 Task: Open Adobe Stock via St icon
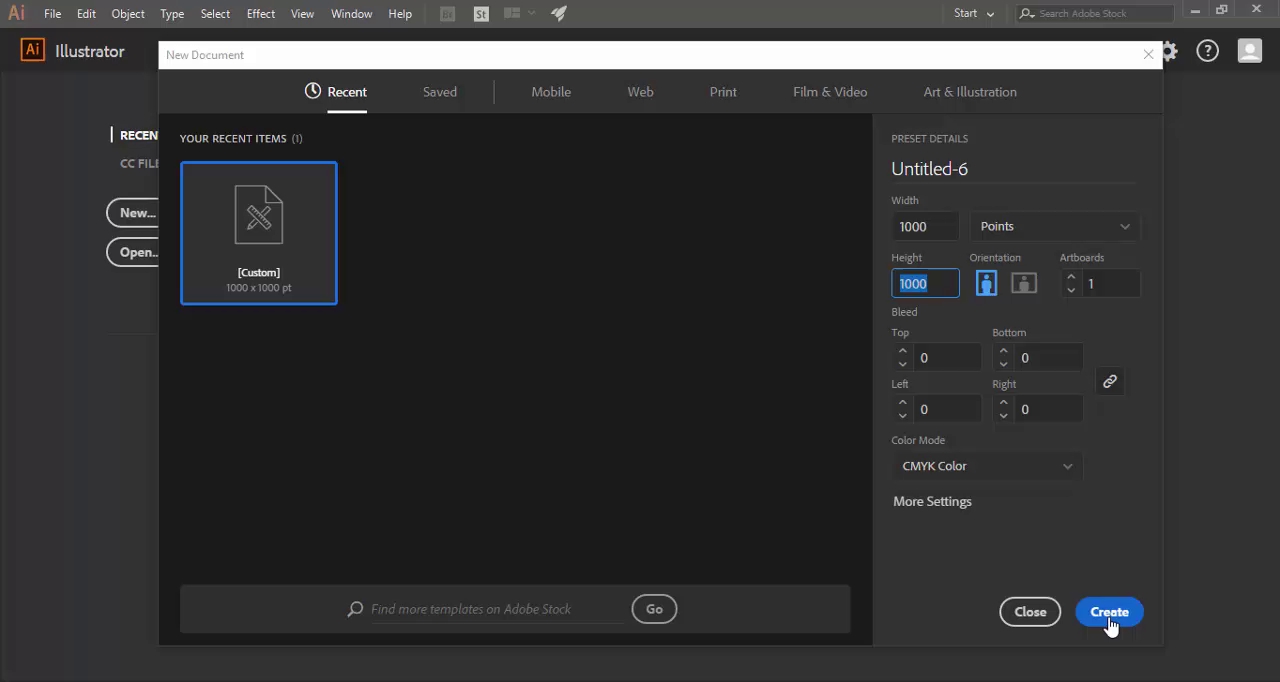click(x=481, y=14)
